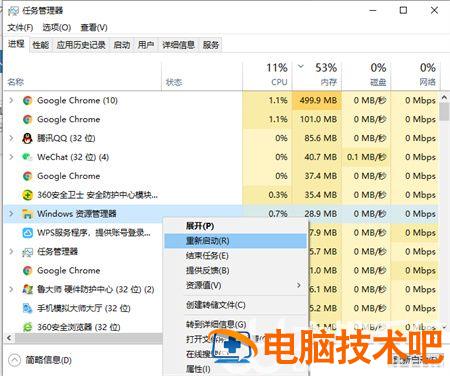The image size is (450, 376).
Task: Collapse to 简略信息(D) view
Action: (40, 360)
